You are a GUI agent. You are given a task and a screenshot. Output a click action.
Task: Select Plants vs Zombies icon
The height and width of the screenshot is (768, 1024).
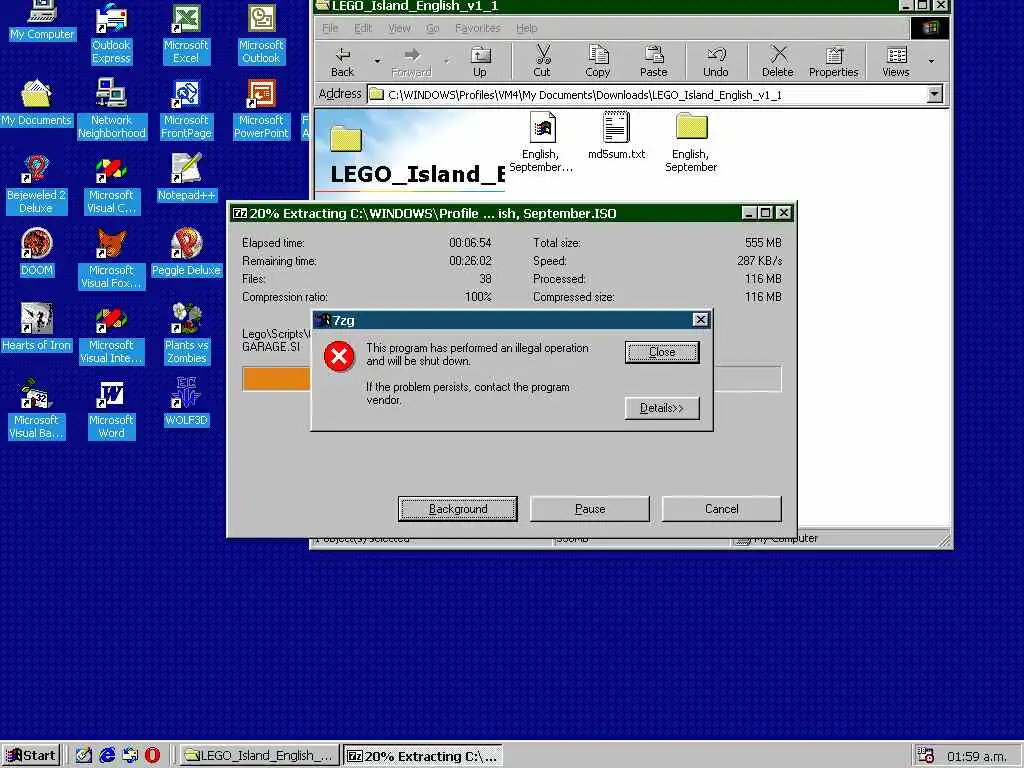(186, 333)
